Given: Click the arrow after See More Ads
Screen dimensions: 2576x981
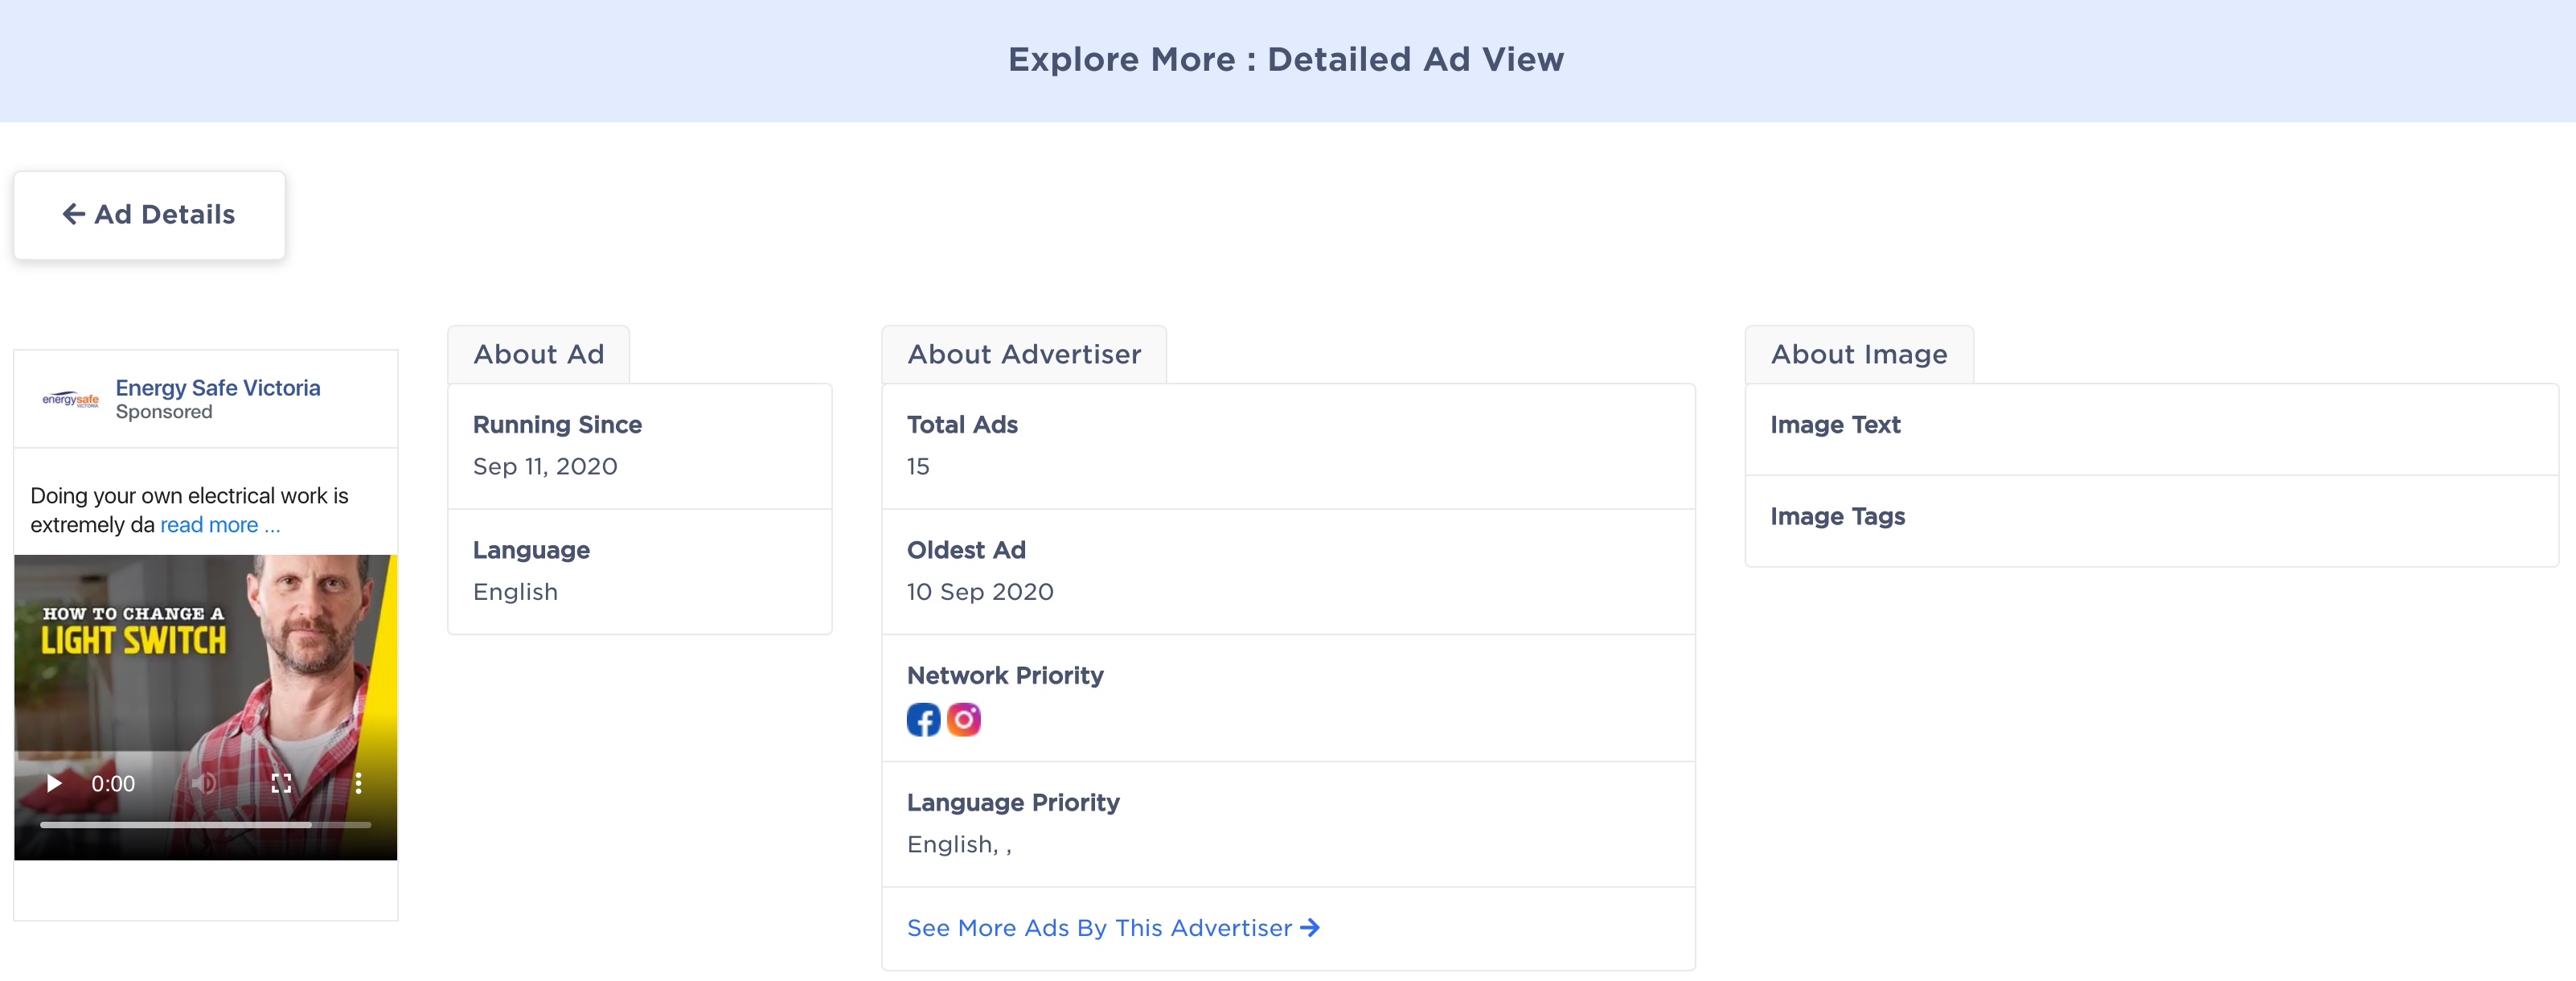Looking at the screenshot, I should point(1309,928).
